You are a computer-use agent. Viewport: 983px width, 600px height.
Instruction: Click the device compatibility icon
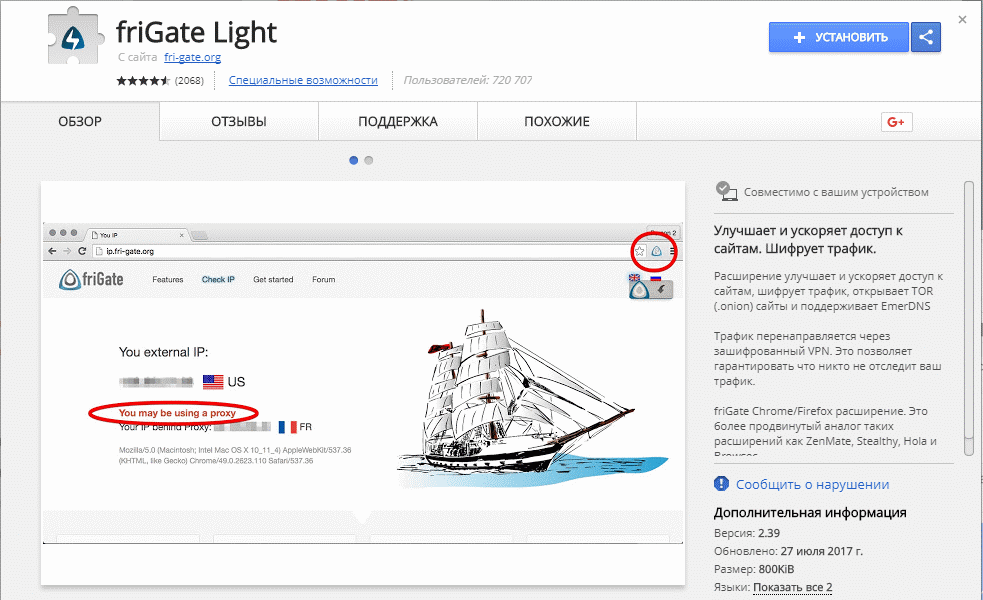[x=726, y=191]
